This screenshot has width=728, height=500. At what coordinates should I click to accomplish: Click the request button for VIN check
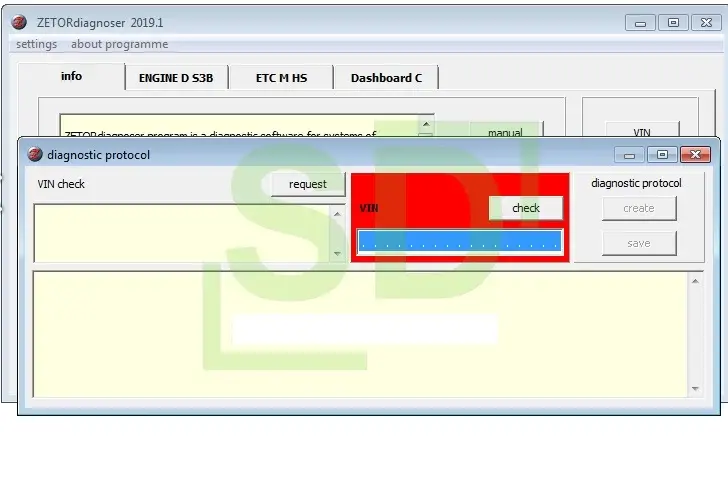click(308, 184)
